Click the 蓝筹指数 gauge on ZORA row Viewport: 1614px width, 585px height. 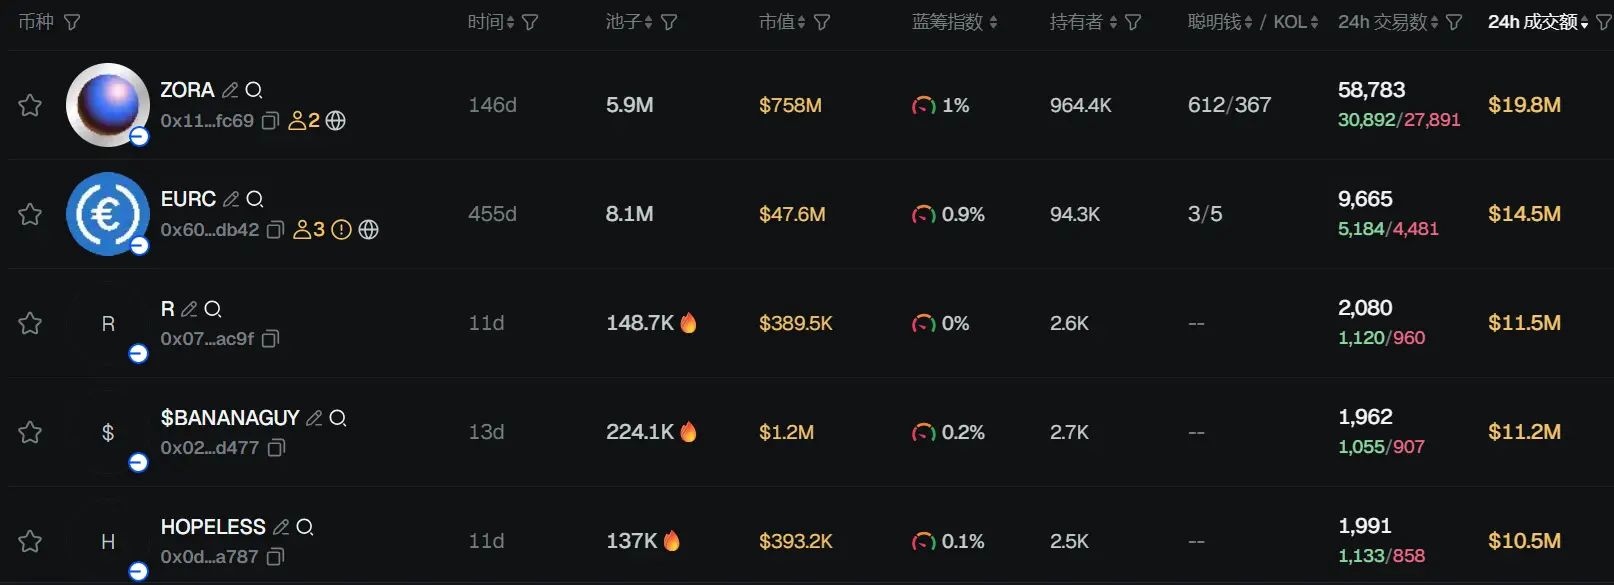point(924,105)
